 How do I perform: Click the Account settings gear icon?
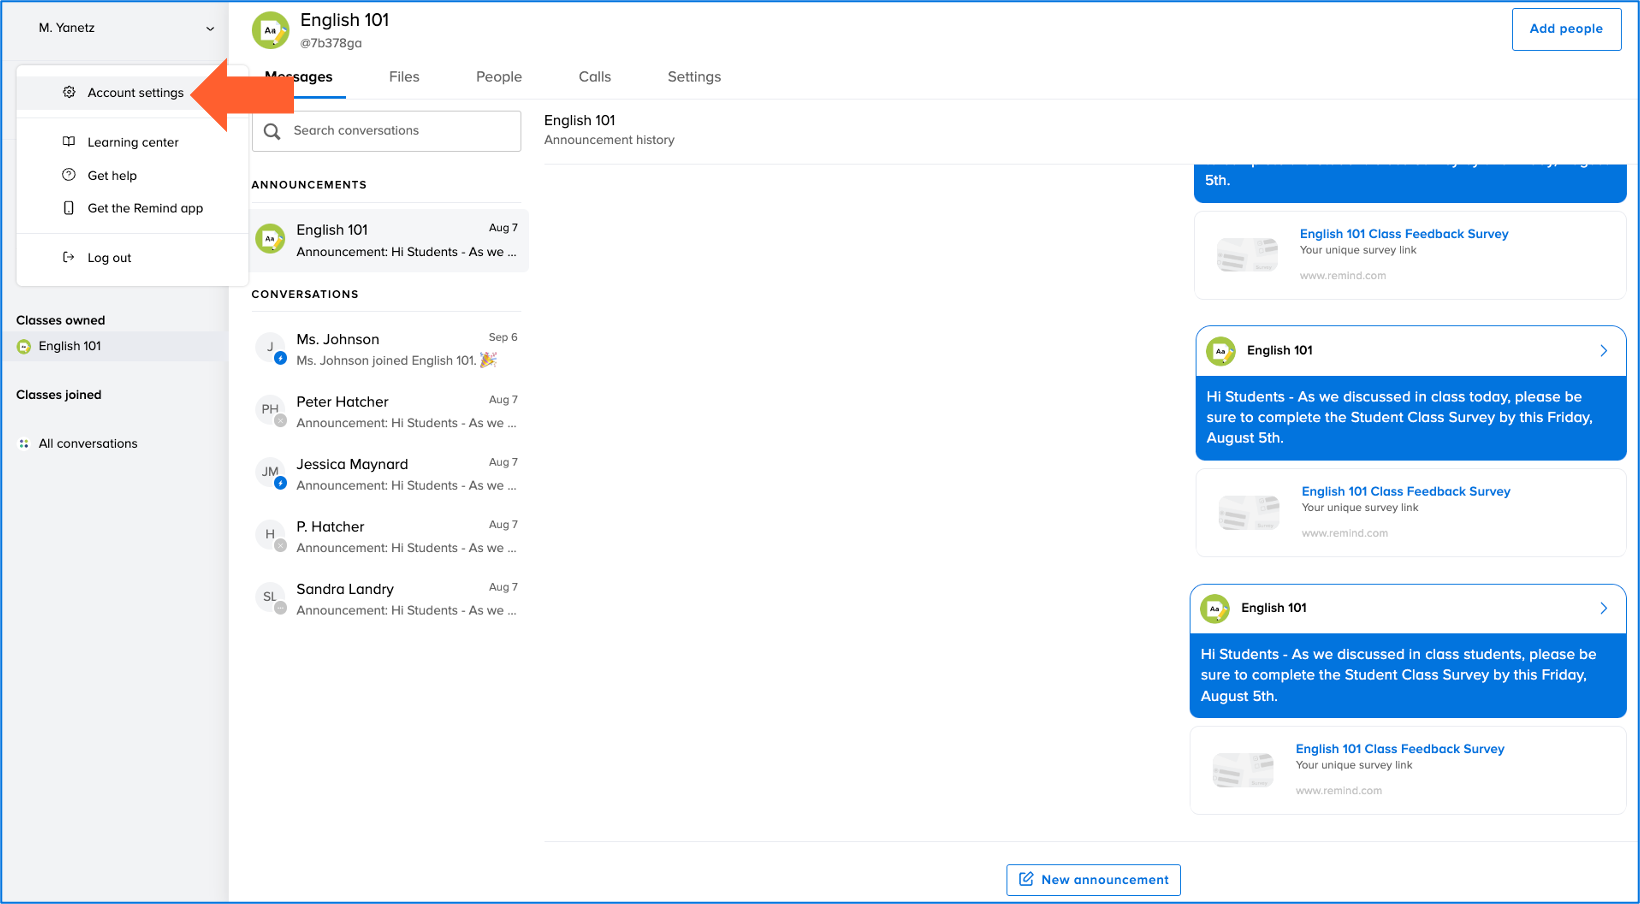(x=69, y=92)
